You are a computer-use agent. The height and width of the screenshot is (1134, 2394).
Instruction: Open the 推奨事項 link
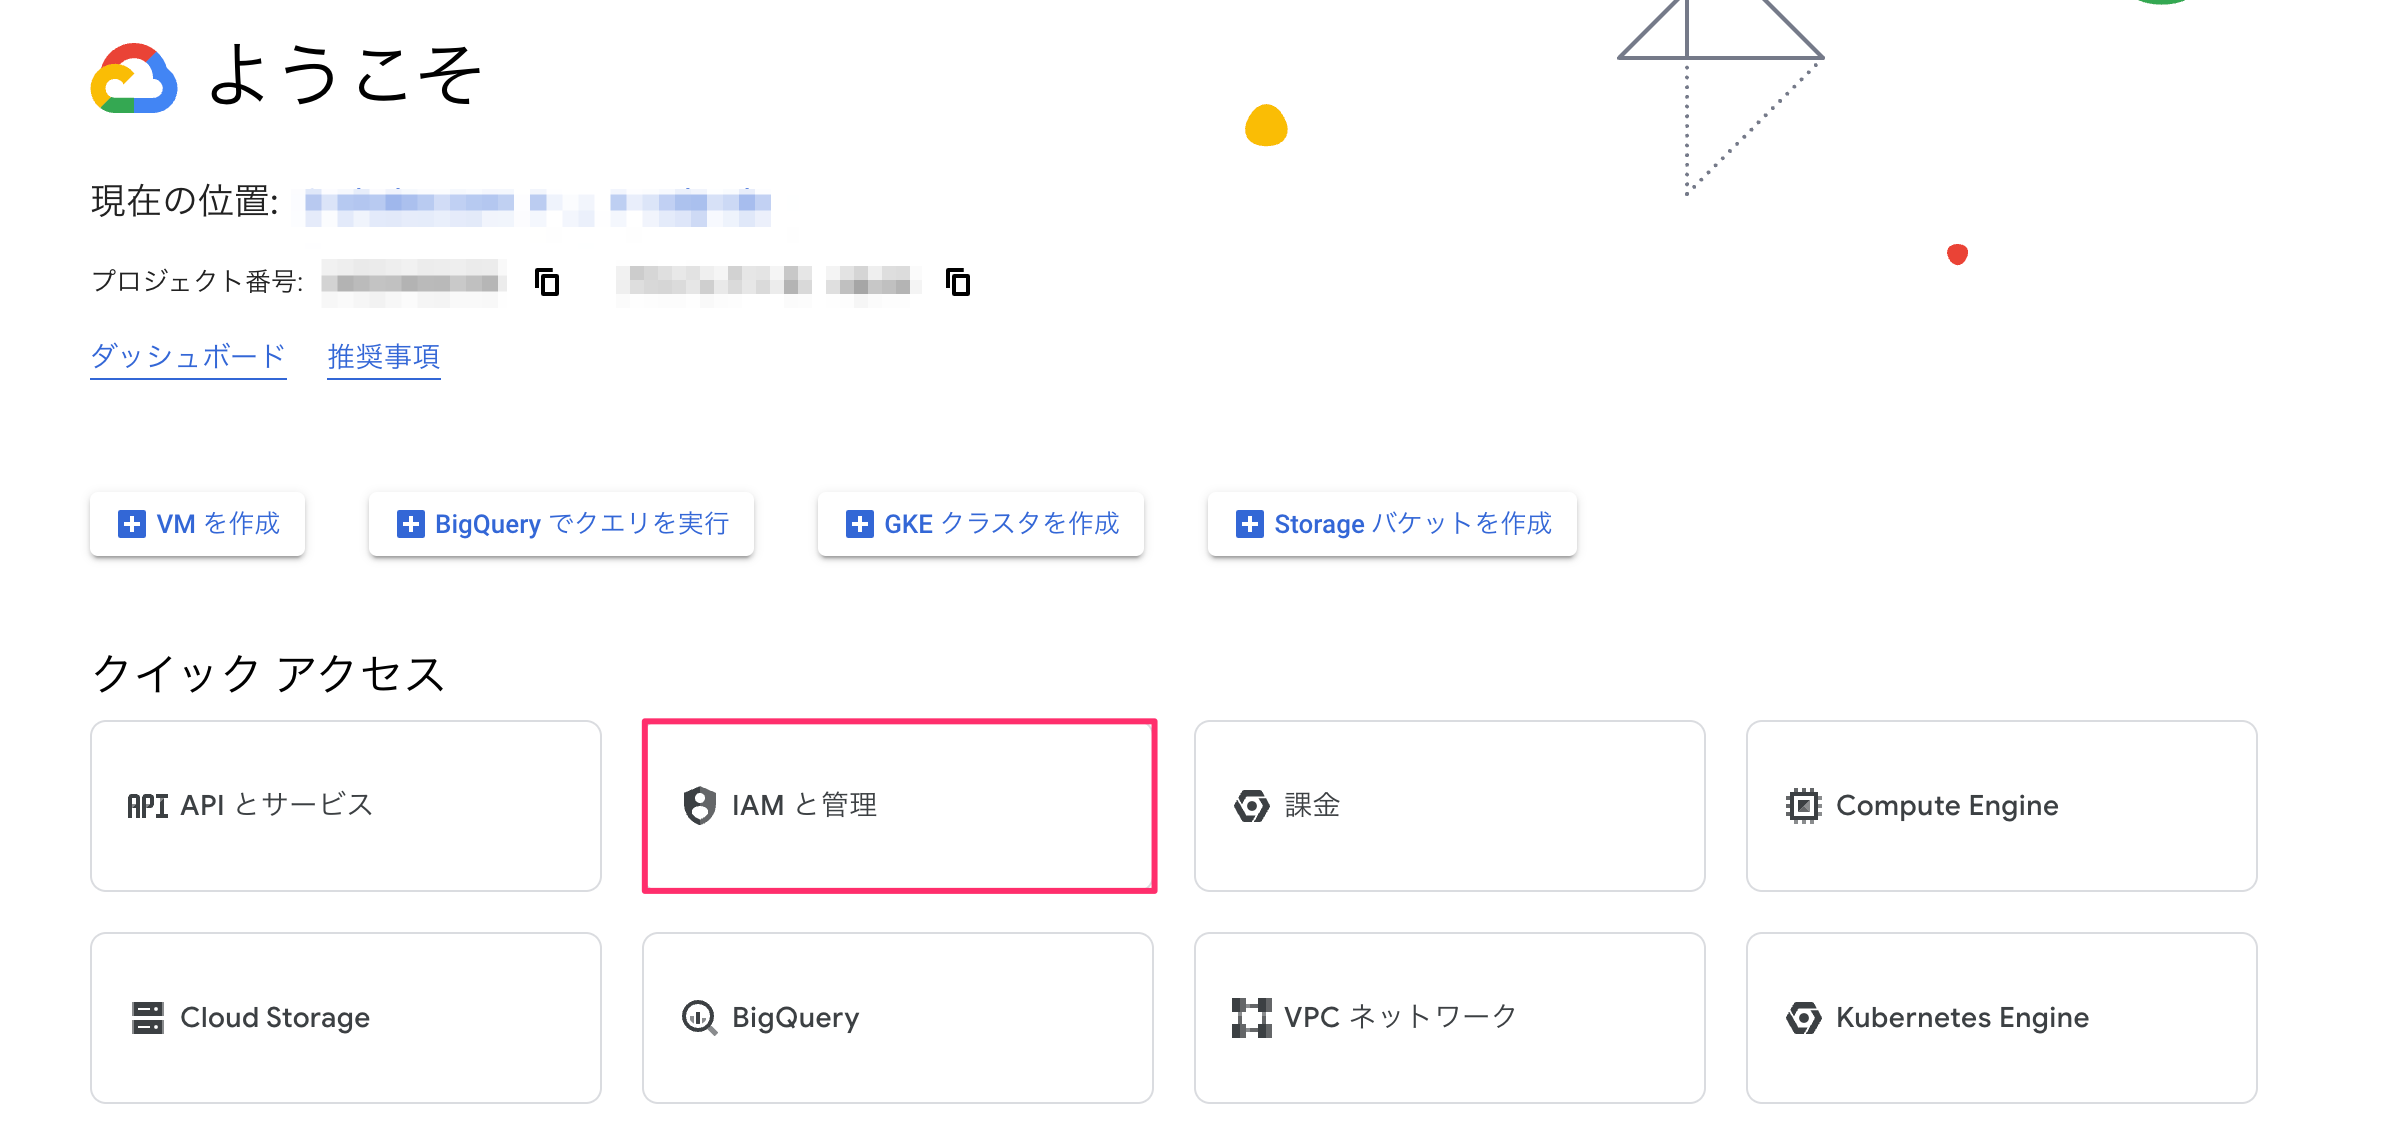pos(384,357)
